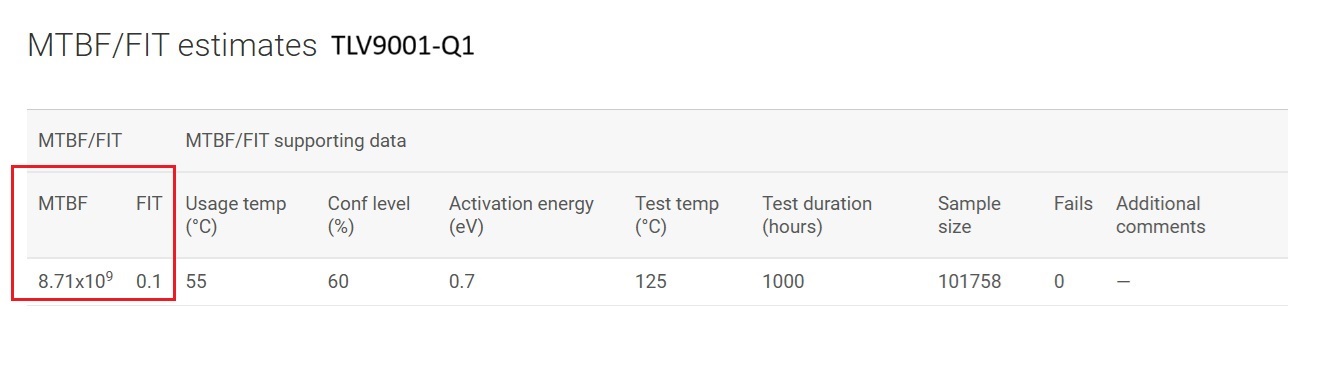Click the MTBF column header
Image resolution: width=1321 pixels, height=365 pixels.
63,204
